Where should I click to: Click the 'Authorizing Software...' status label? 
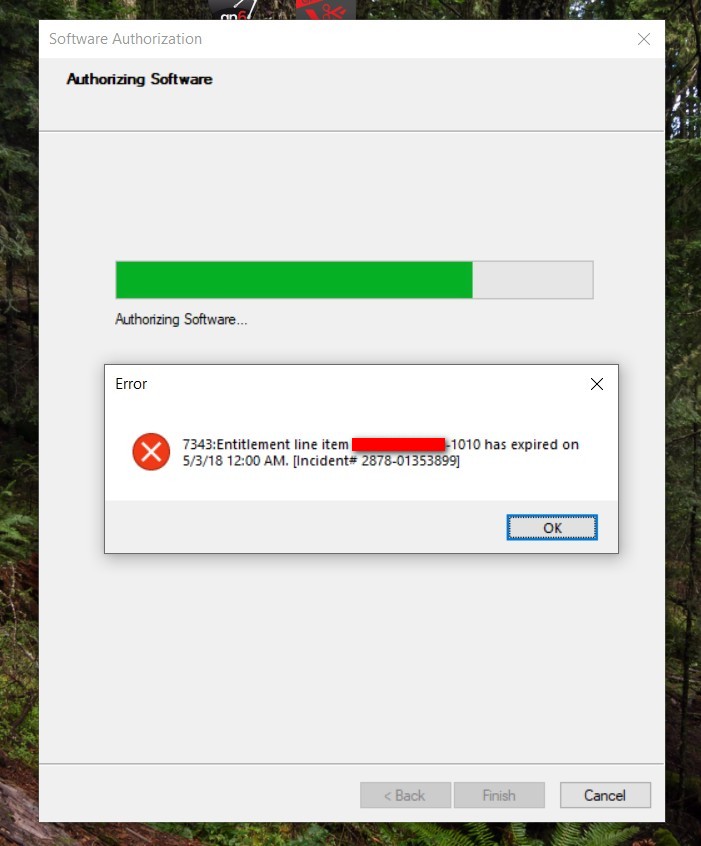click(x=181, y=319)
